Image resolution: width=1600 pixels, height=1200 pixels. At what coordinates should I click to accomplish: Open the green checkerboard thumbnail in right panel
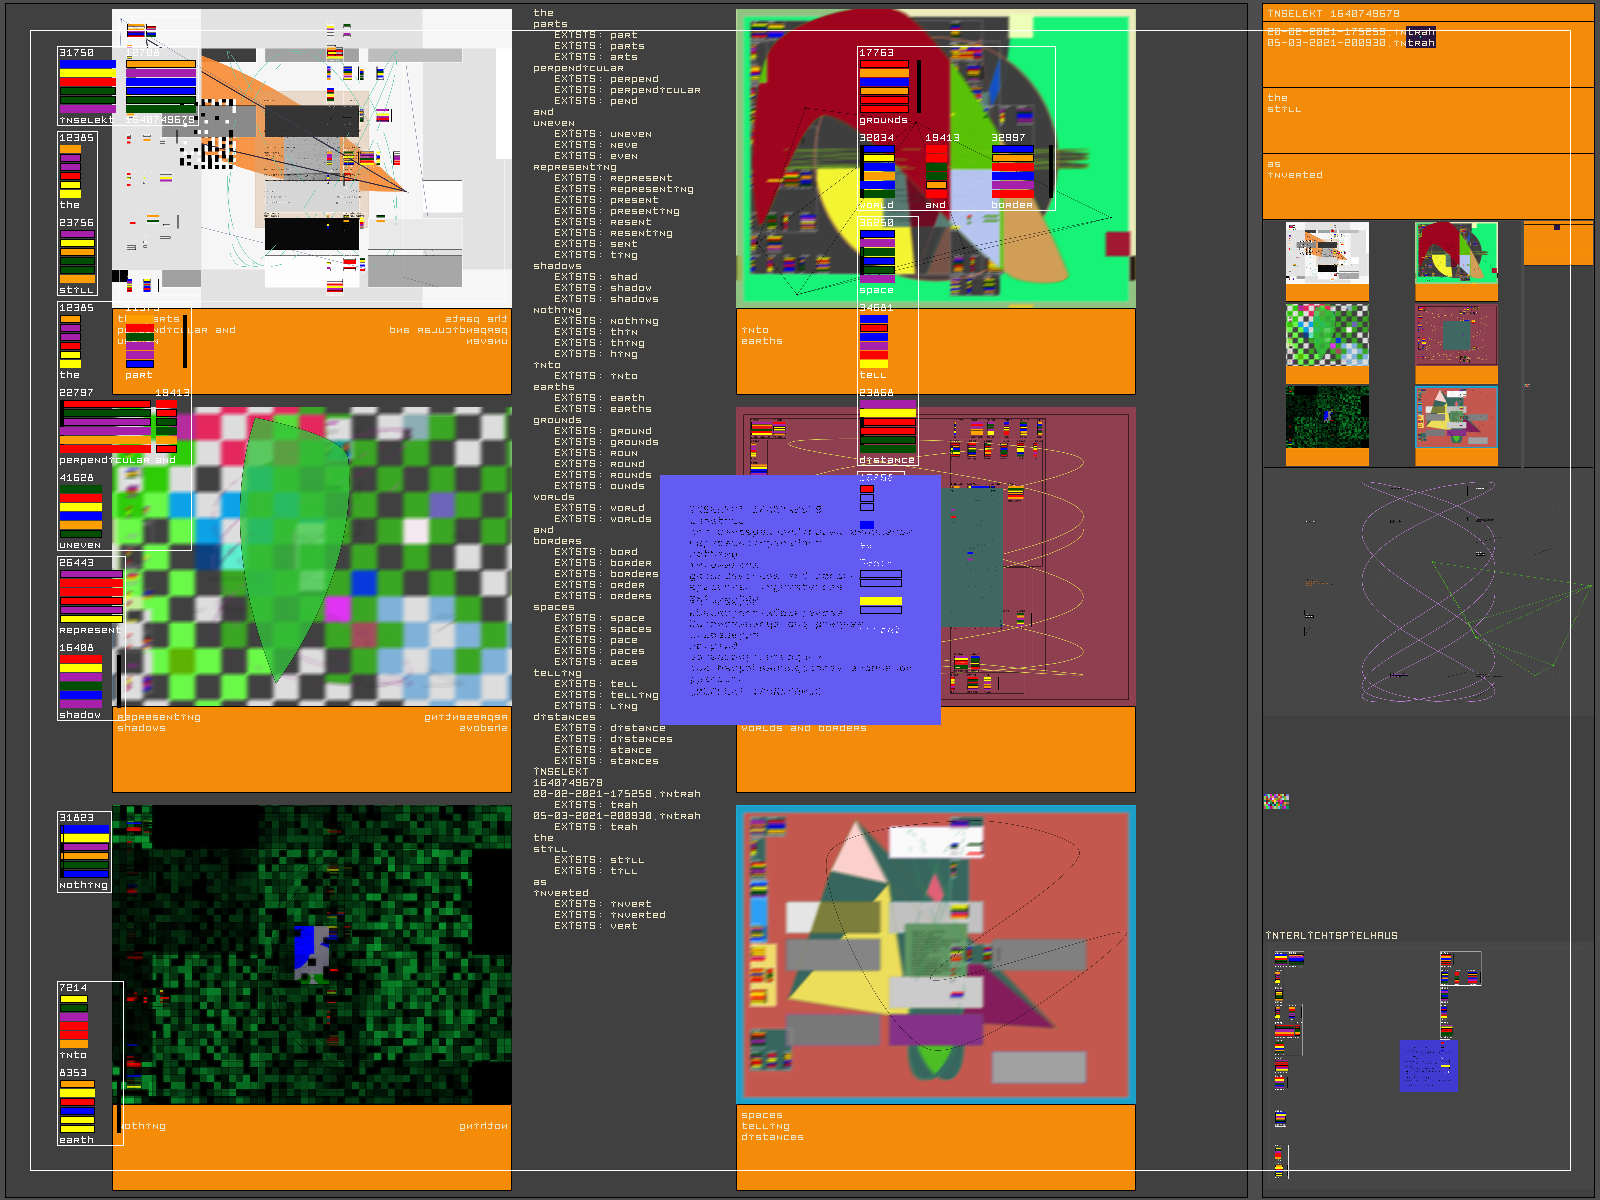(1326, 336)
